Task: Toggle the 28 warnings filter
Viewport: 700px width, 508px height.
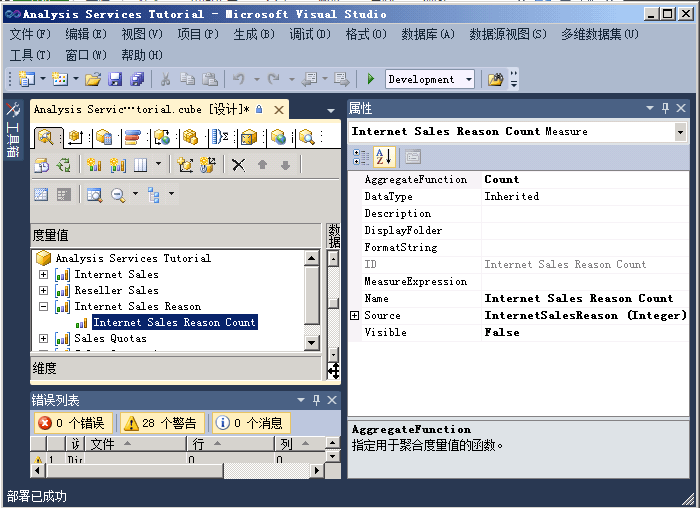Action: 159,423
